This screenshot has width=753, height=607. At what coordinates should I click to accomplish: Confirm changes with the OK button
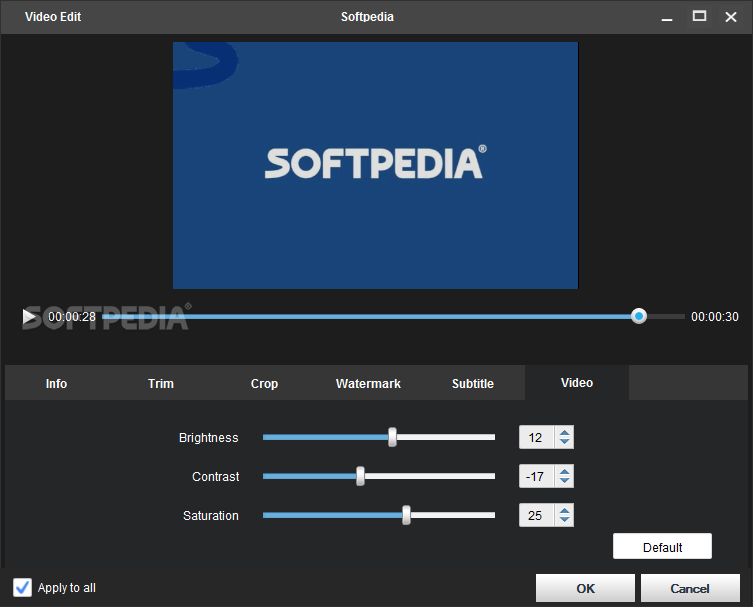585,588
